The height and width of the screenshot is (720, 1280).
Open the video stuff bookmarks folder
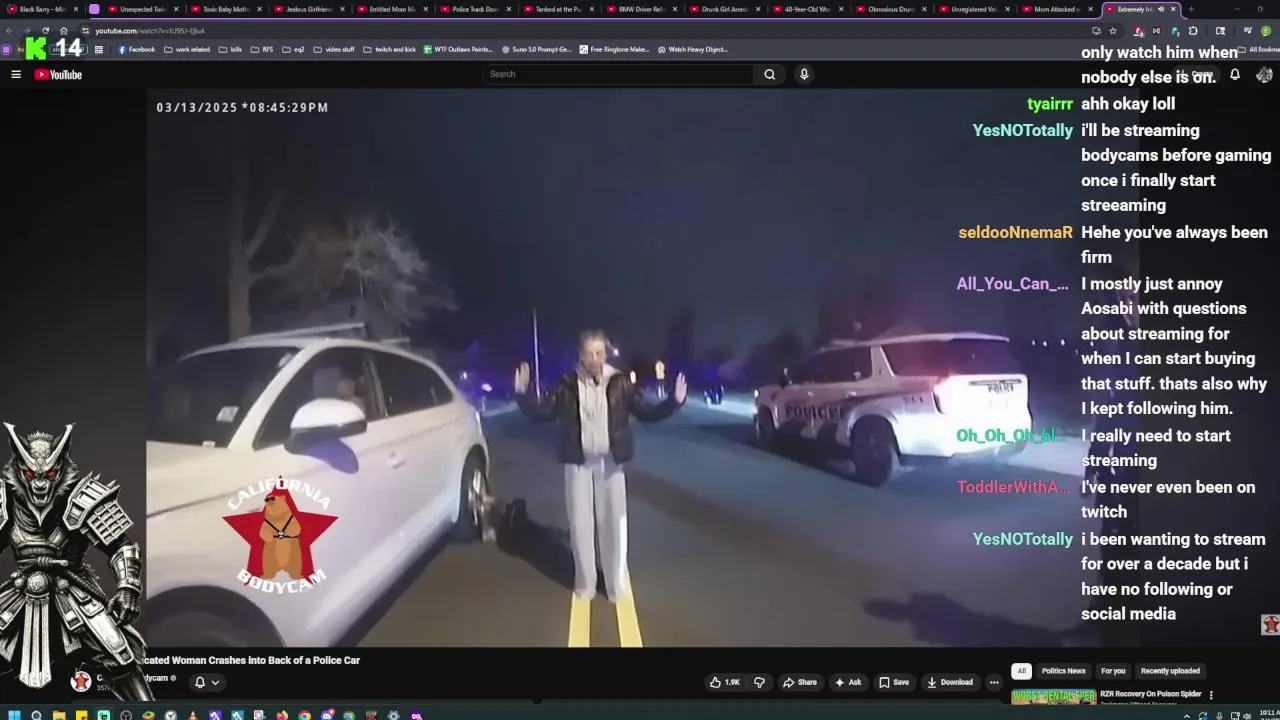tap(334, 49)
